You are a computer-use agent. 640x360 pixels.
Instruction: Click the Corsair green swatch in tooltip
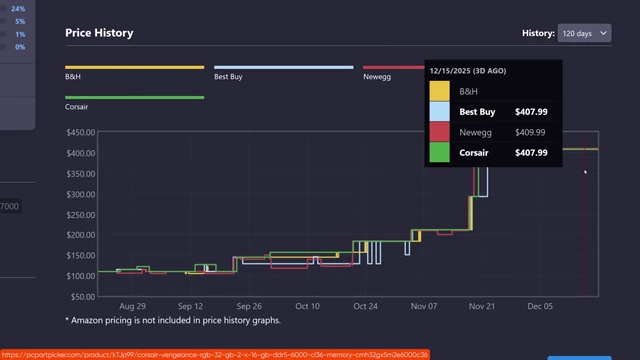click(x=440, y=152)
